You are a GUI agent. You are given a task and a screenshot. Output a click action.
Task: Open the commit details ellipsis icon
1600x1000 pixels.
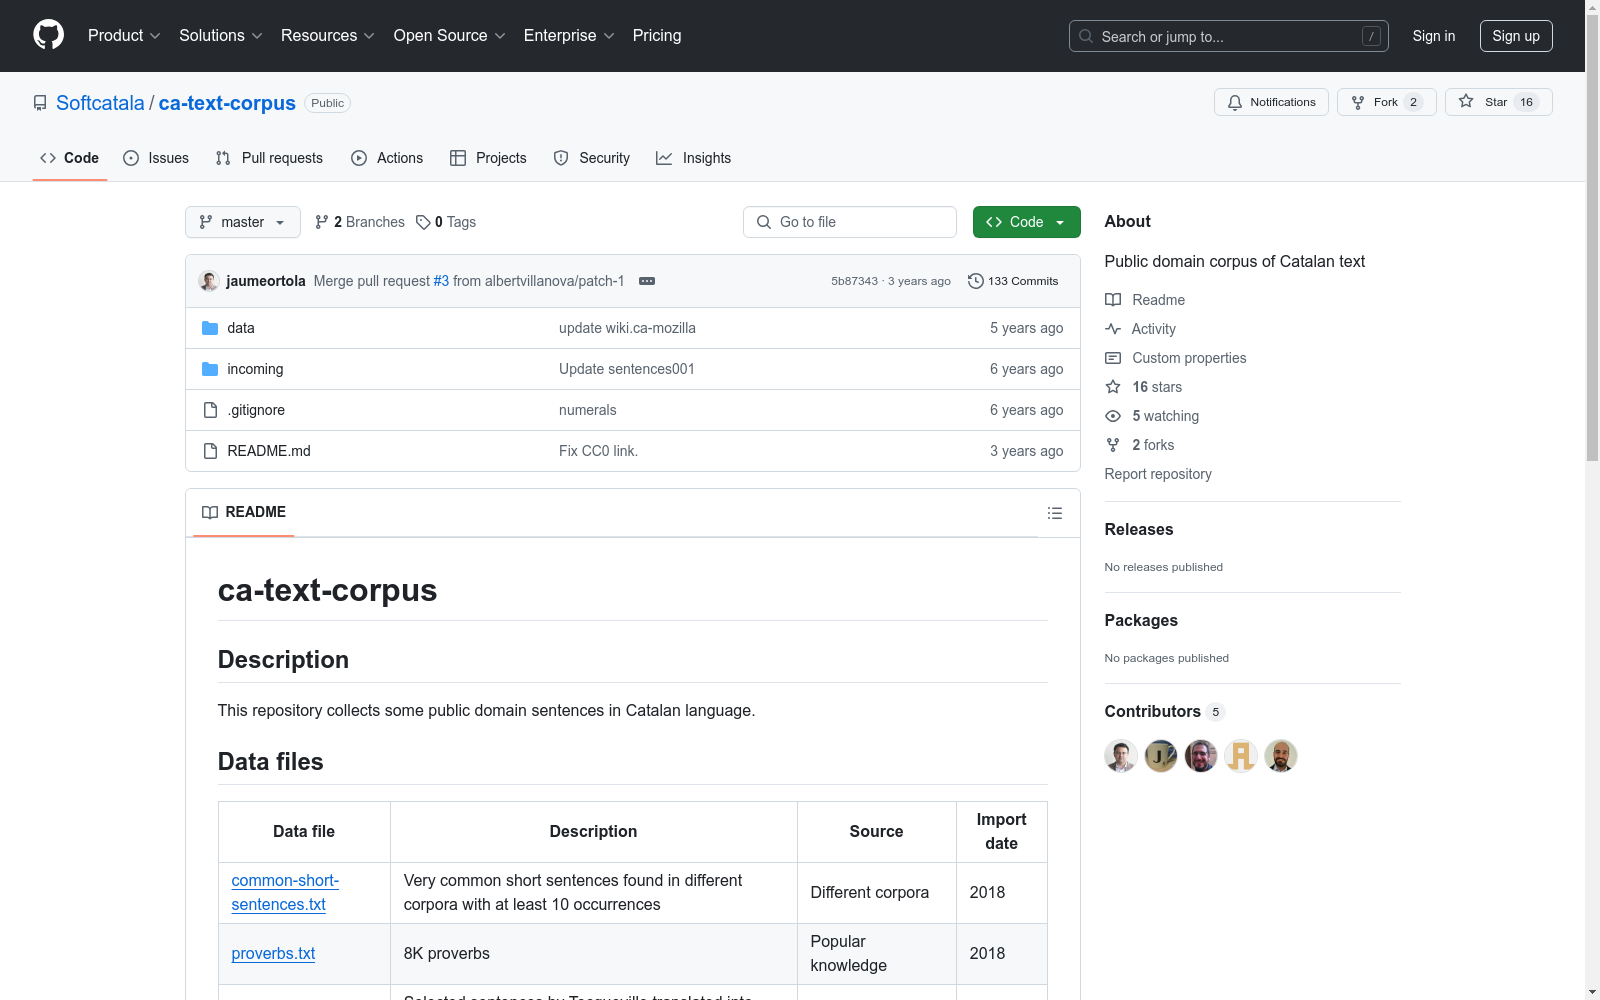pyautogui.click(x=647, y=281)
